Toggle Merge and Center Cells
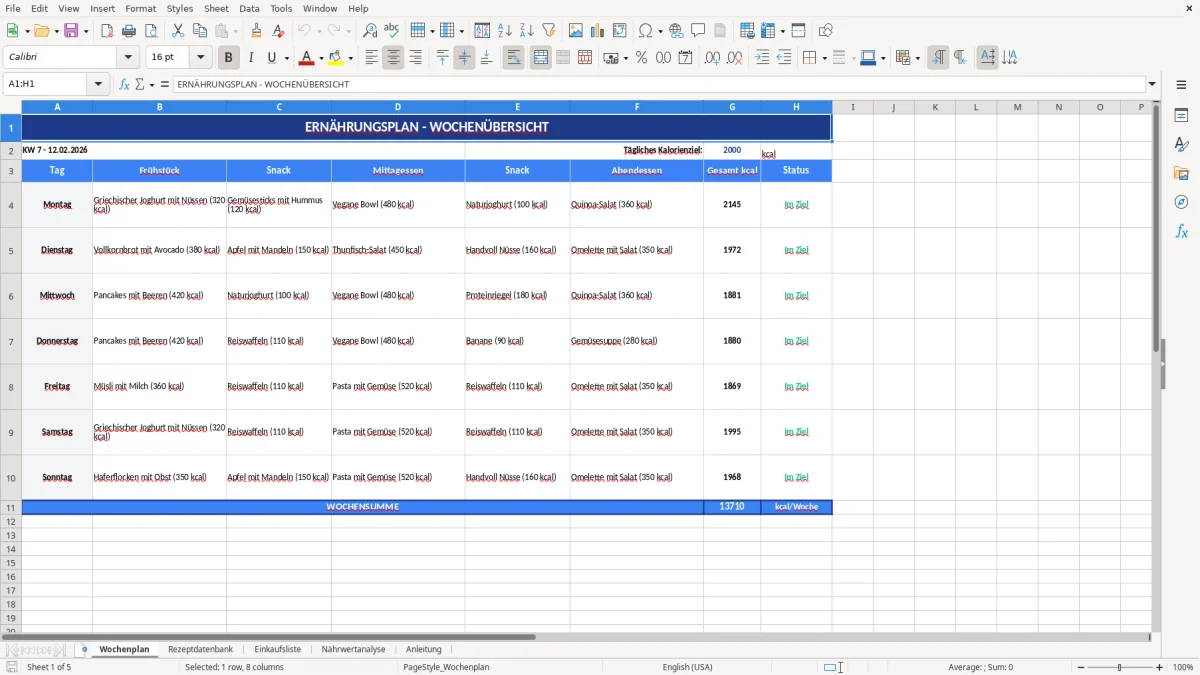The image size is (1200, 675). [540, 58]
